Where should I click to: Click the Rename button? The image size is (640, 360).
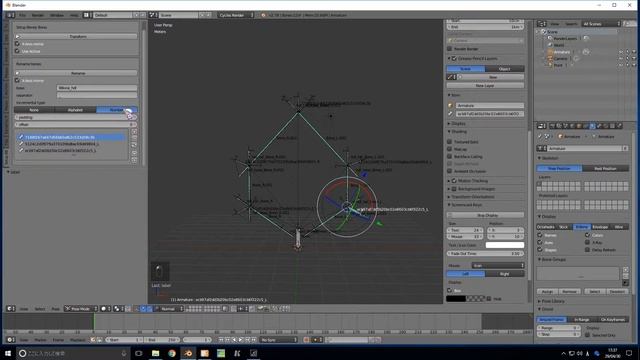77,73
